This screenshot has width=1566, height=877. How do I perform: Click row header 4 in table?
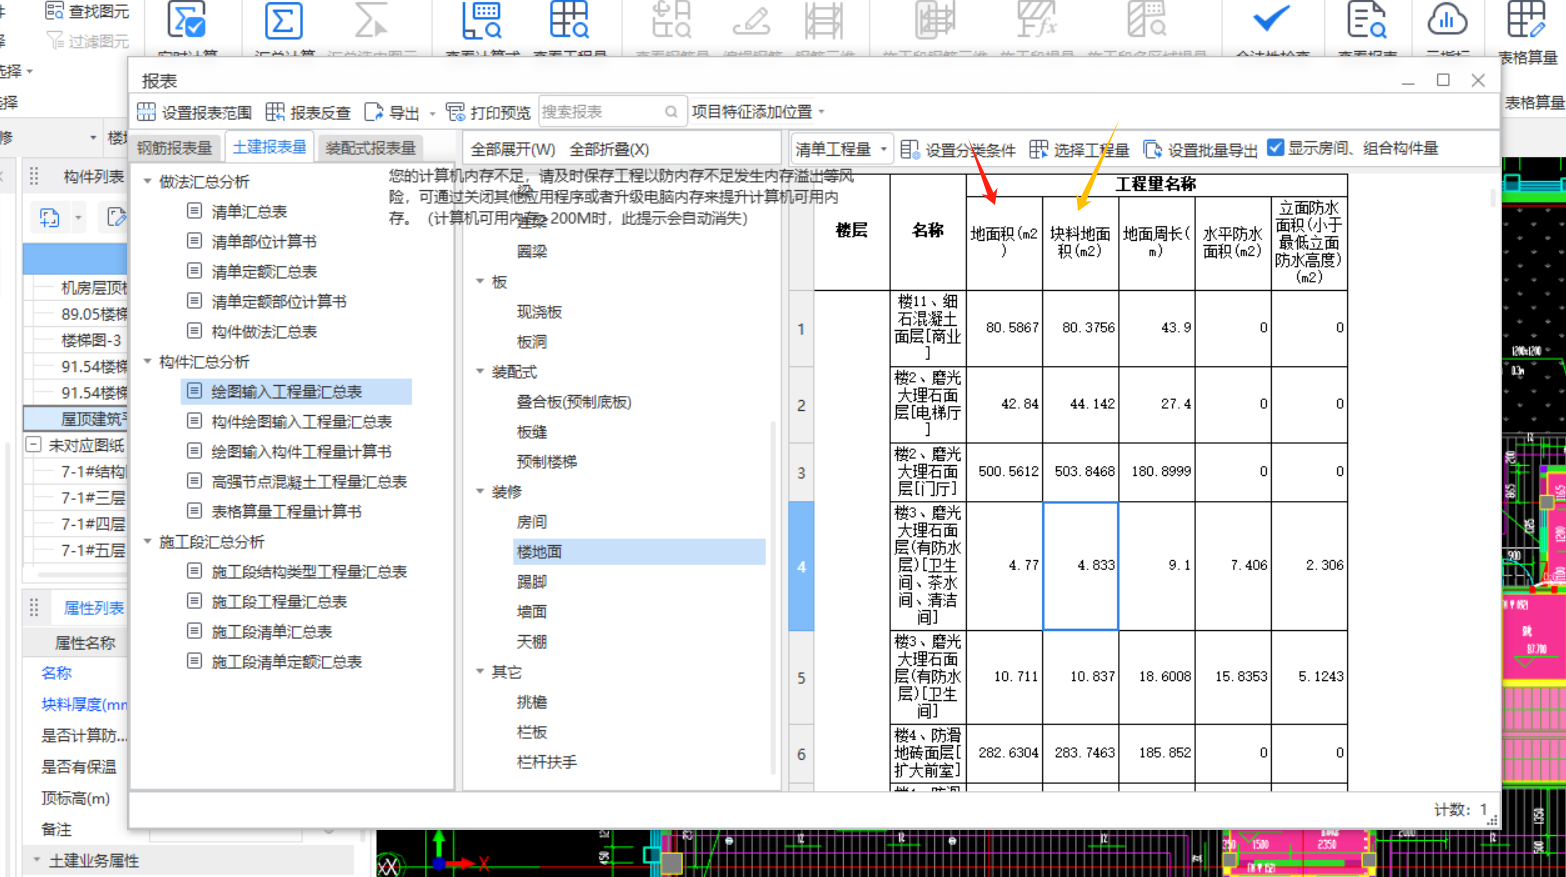801,566
